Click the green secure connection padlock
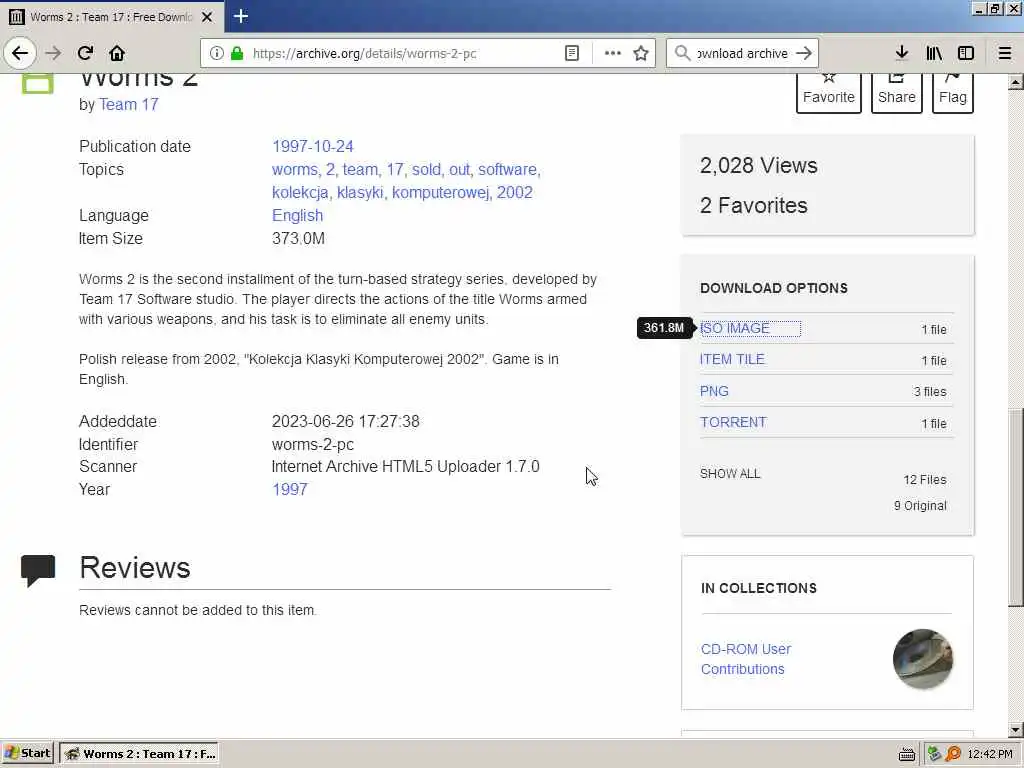Viewport: 1024px width, 768px height. pyautogui.click(x=237, y=53)
